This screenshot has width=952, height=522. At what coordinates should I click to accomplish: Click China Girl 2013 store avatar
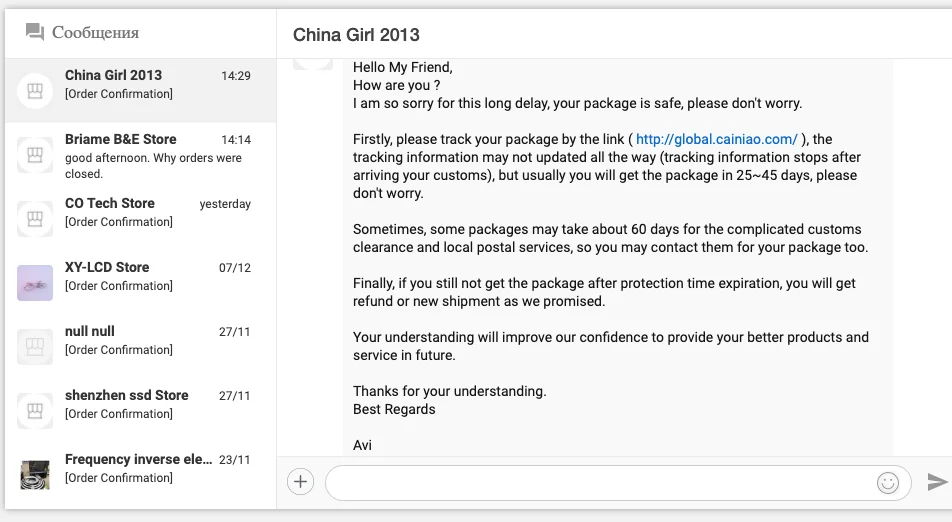coord(35,91)
